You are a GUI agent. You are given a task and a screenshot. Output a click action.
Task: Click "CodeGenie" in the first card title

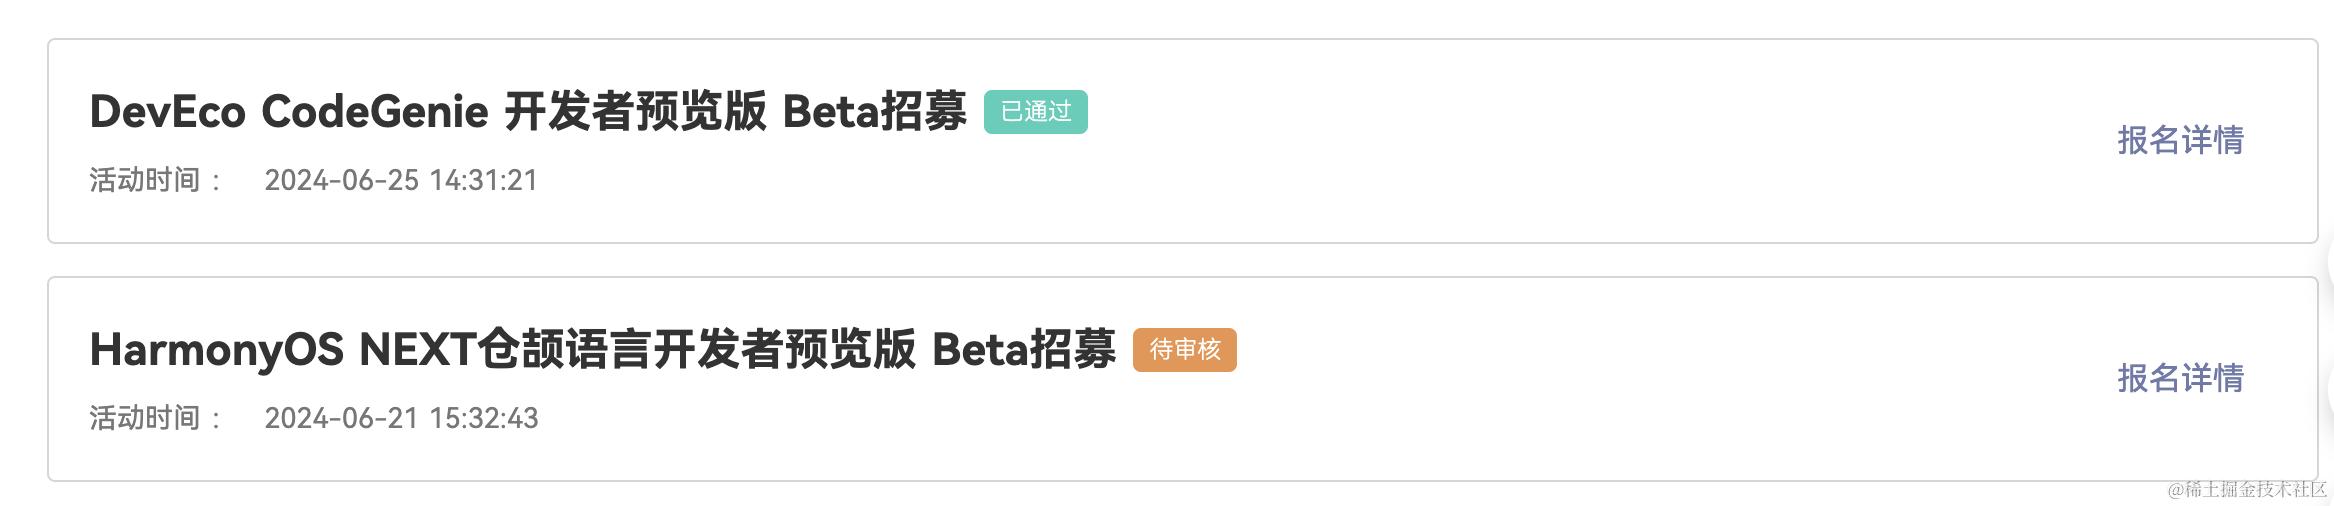point(374,112)
